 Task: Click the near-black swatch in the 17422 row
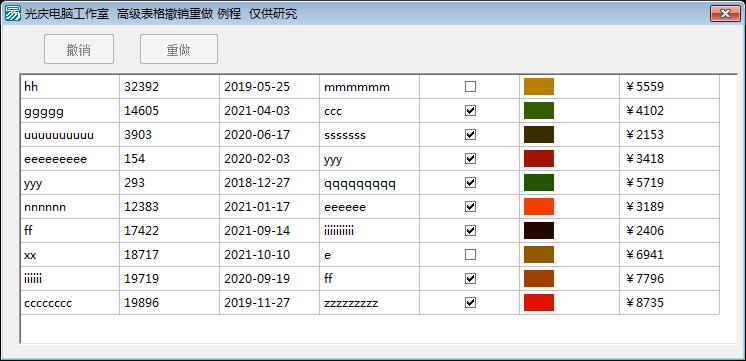pos(539,231)
